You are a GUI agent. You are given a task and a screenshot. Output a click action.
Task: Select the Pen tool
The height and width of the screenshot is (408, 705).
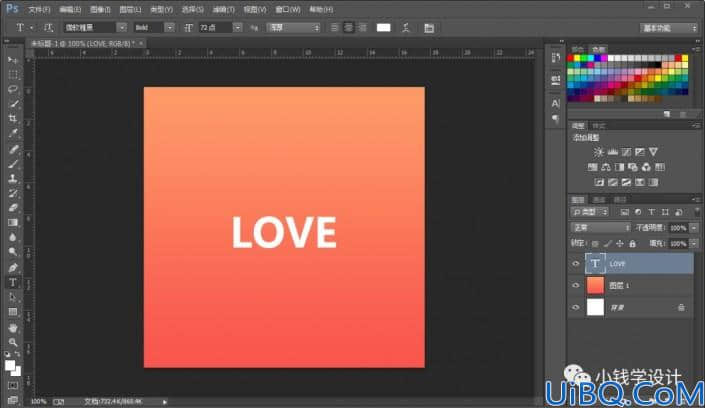pyautogui.click(x=13, y=268)
